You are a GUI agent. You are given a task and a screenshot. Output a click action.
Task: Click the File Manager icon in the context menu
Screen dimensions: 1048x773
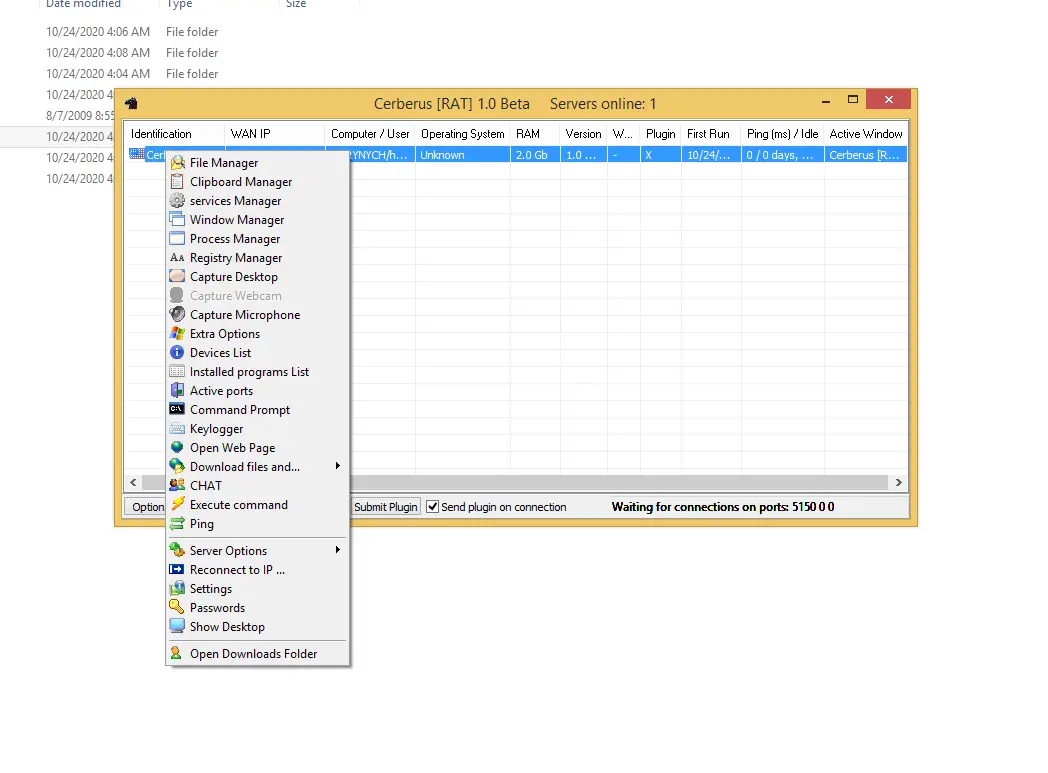(x=177, y=163)
